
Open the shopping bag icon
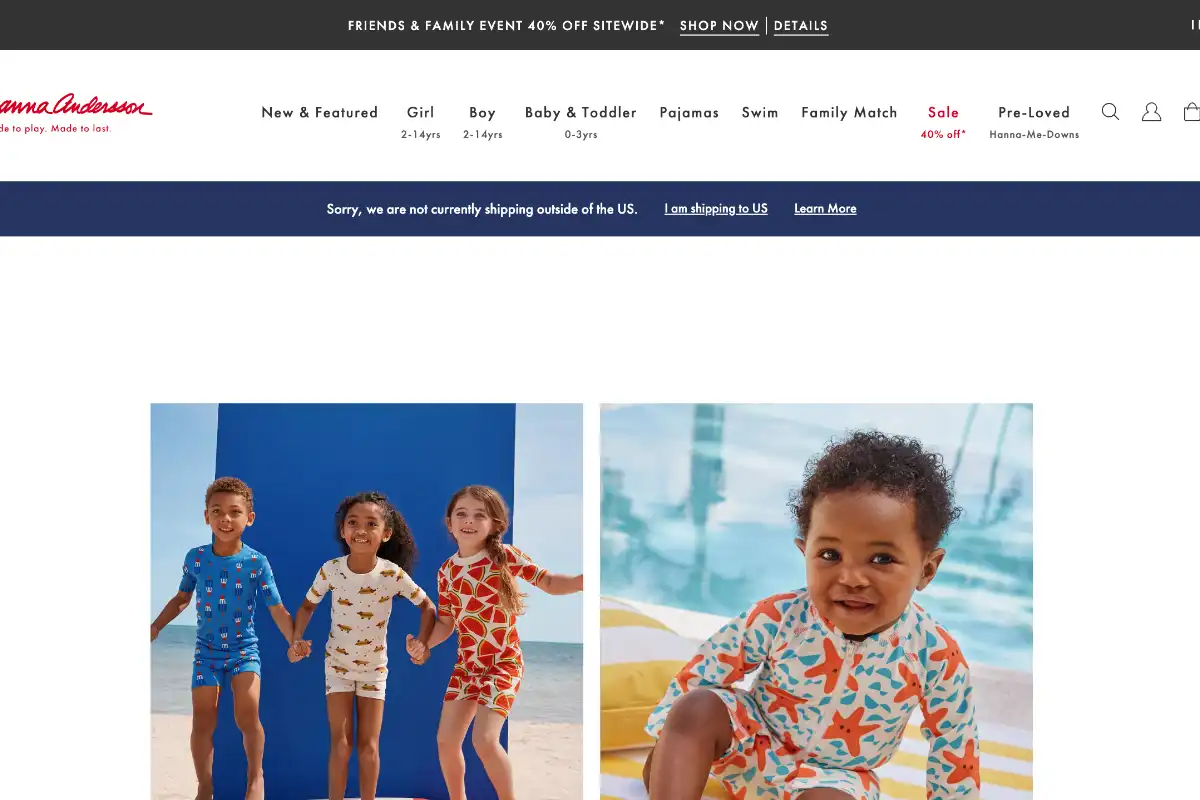click(x=1192, y=112)
